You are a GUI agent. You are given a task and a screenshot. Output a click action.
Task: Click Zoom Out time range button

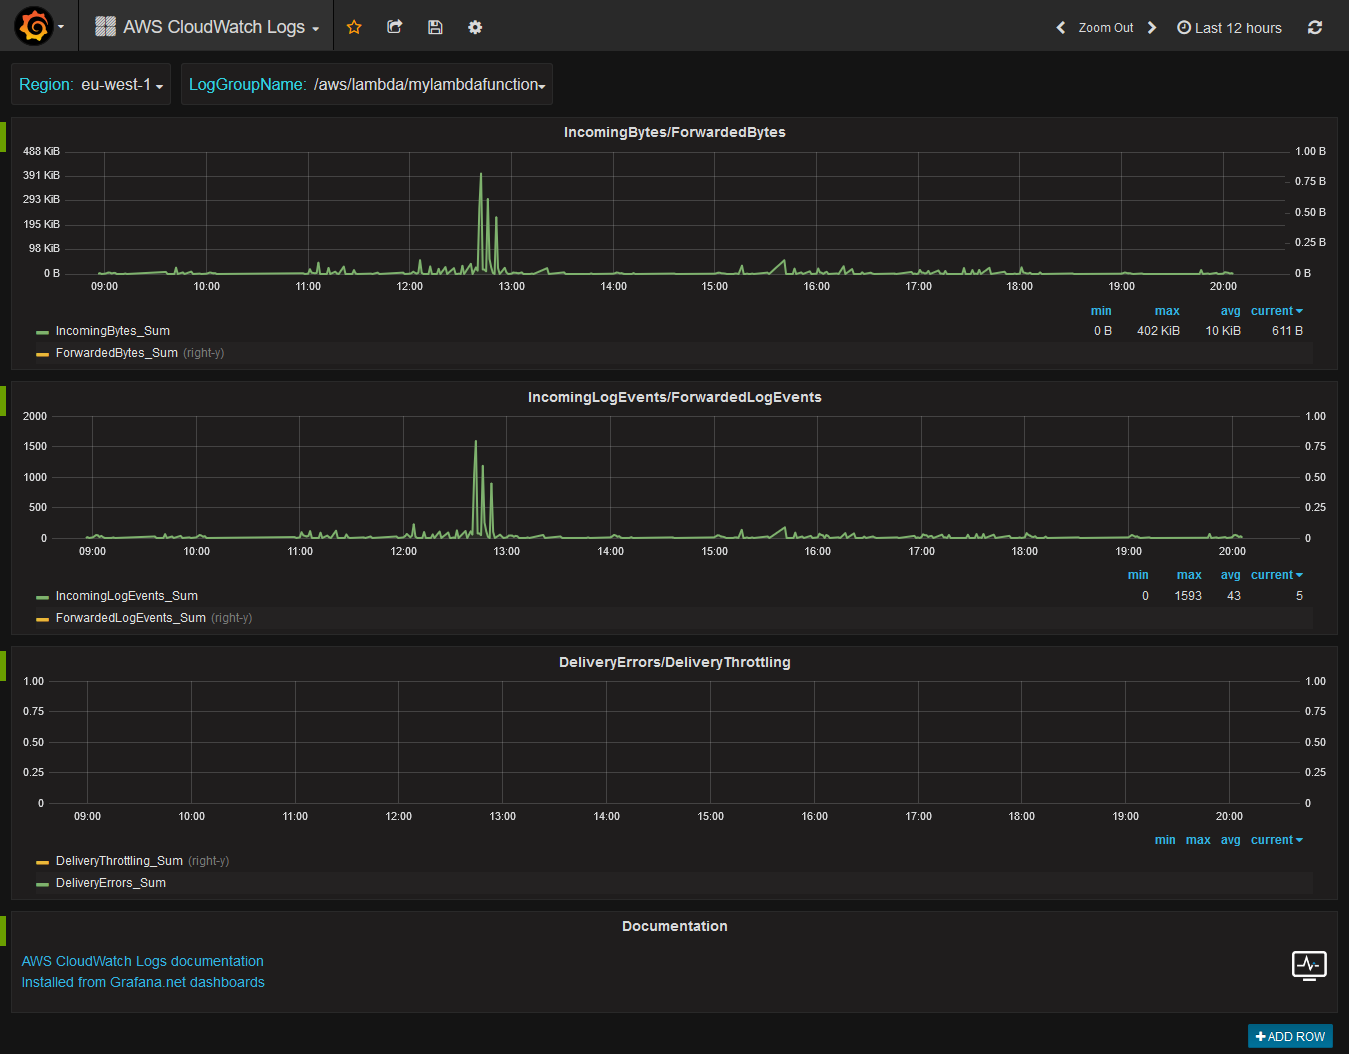click(1106, 28)
